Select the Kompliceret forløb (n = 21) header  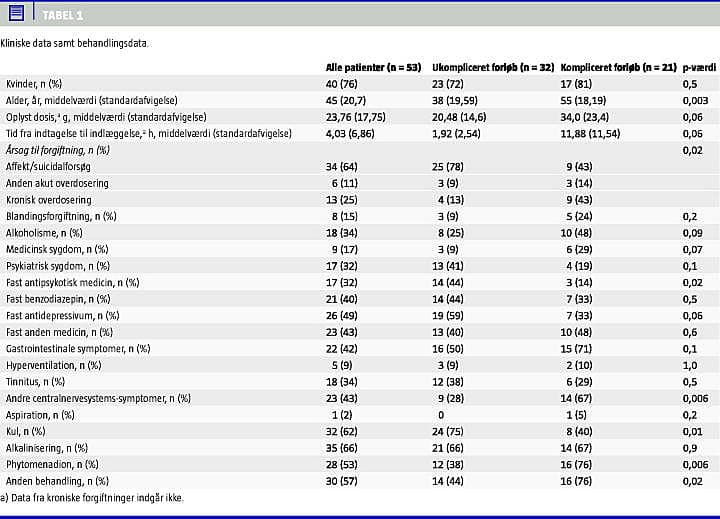[x=616, y=68]
